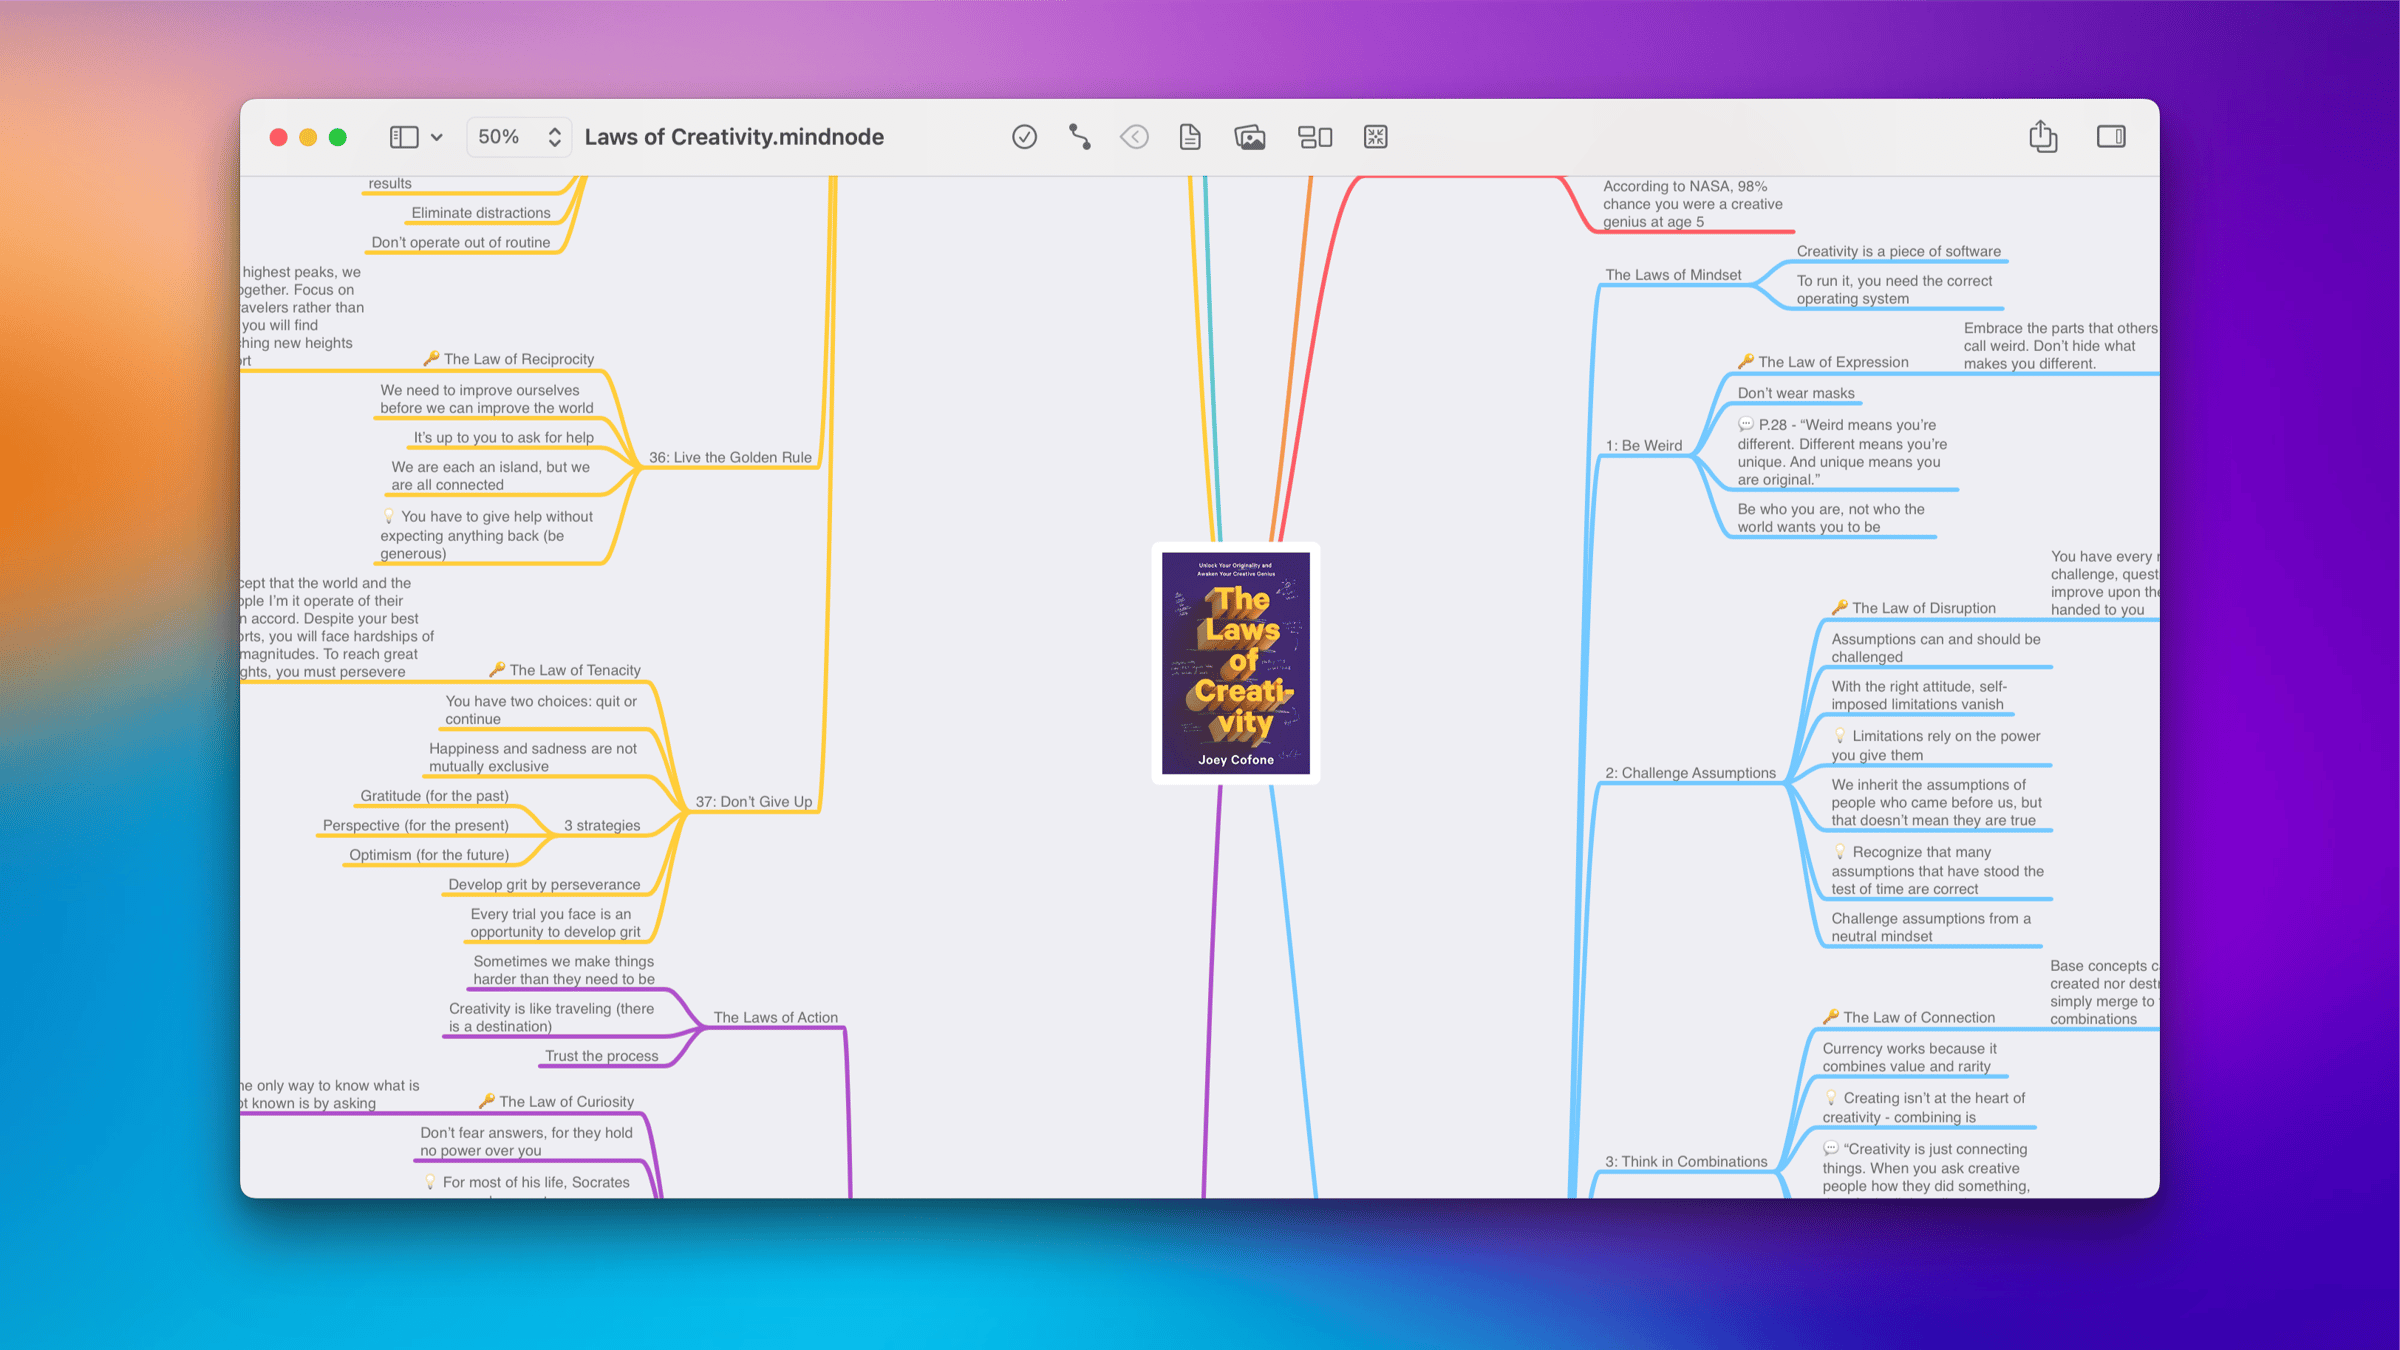Click speech bubble on Creativity is just connecting
Viewport: 2400px width, 1350px height.
click(1831, 1148)
